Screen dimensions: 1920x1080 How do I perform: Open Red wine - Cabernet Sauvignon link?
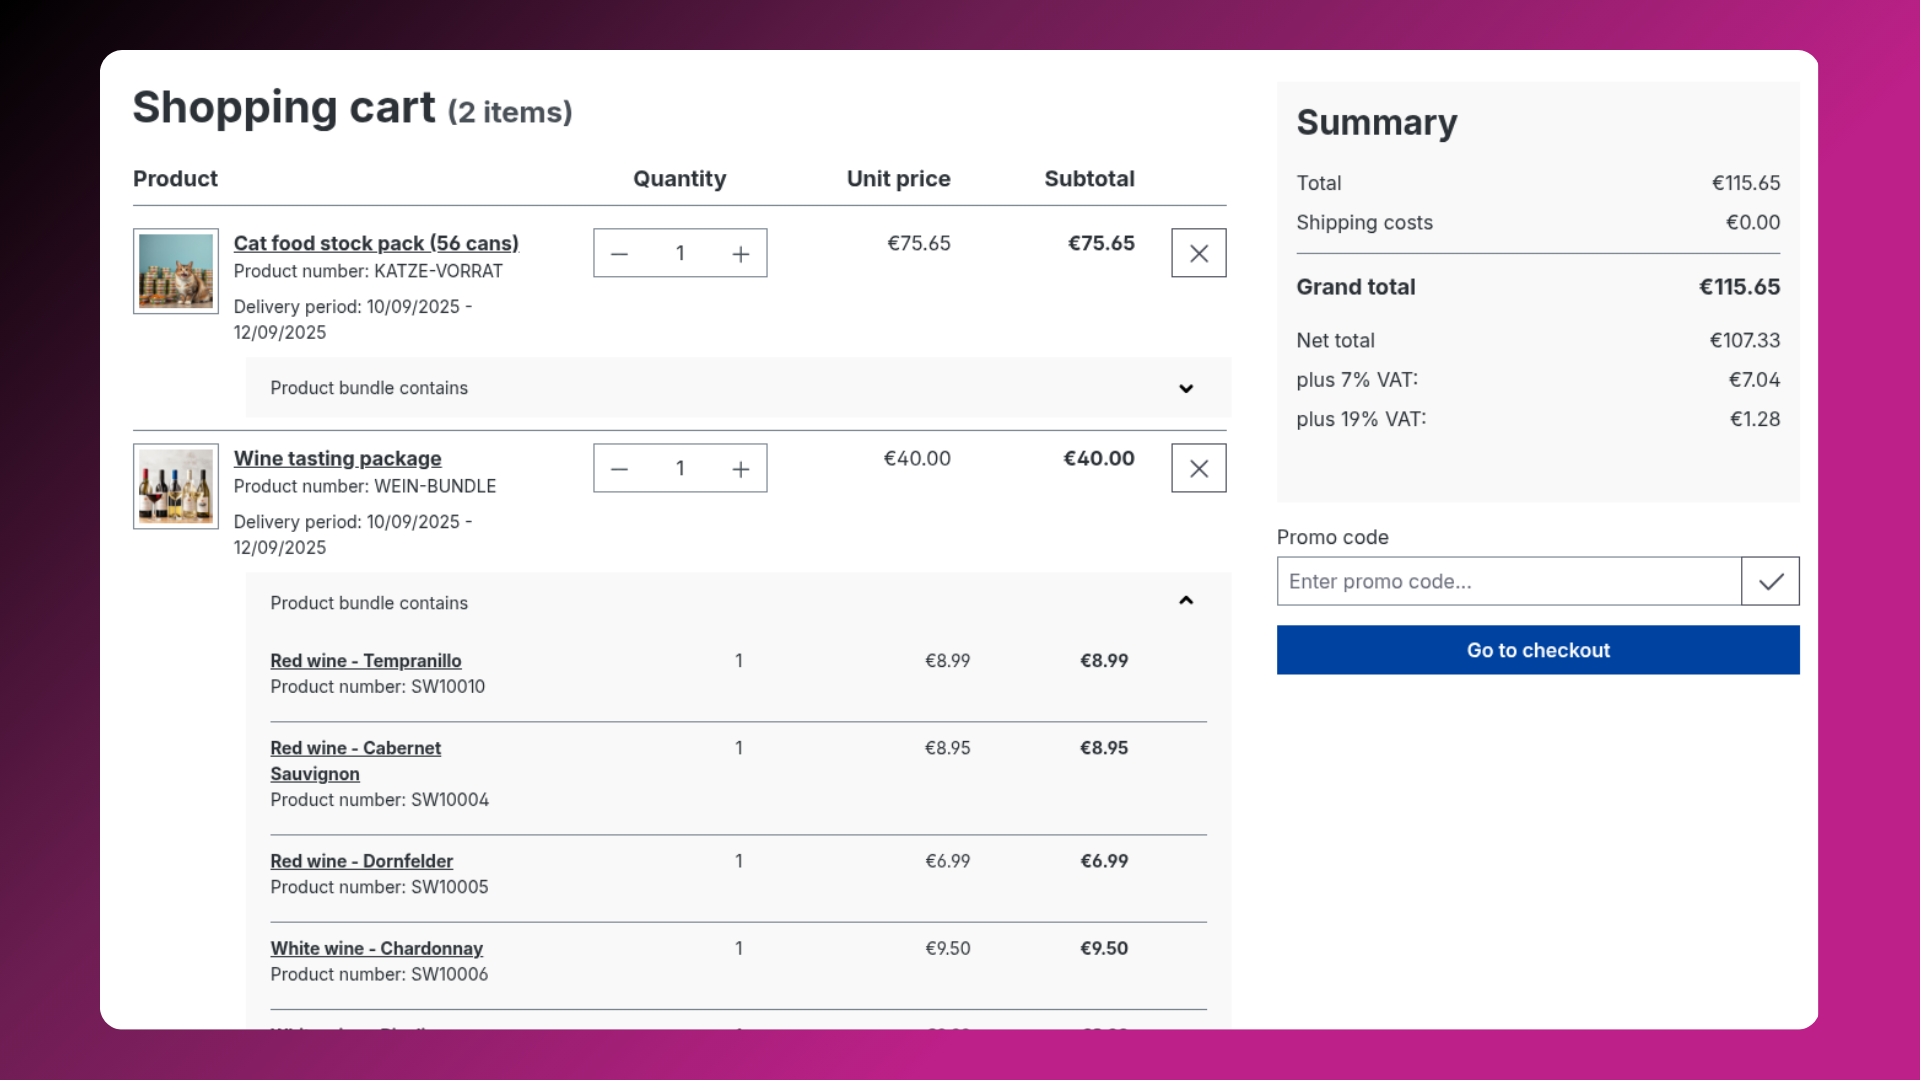355,748
